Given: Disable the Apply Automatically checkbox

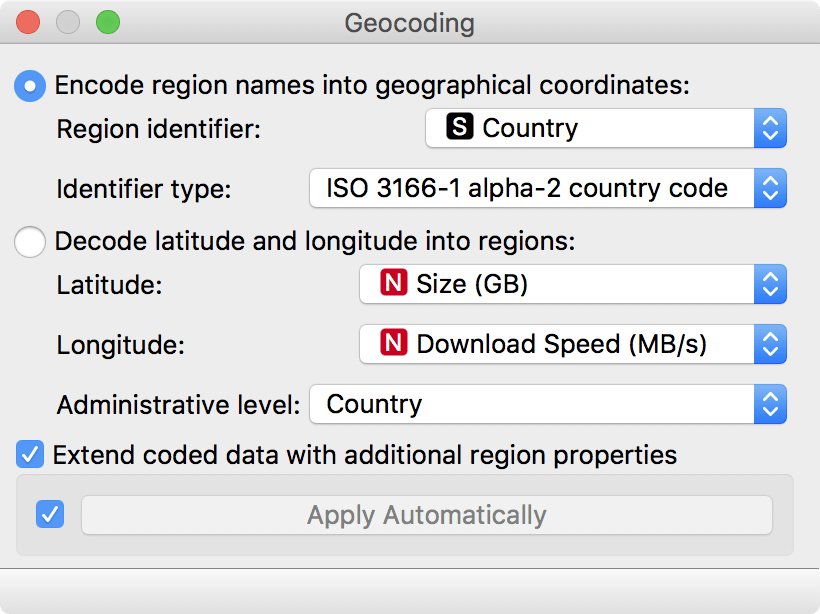Looking at the screenshot, I should [50, 514].
